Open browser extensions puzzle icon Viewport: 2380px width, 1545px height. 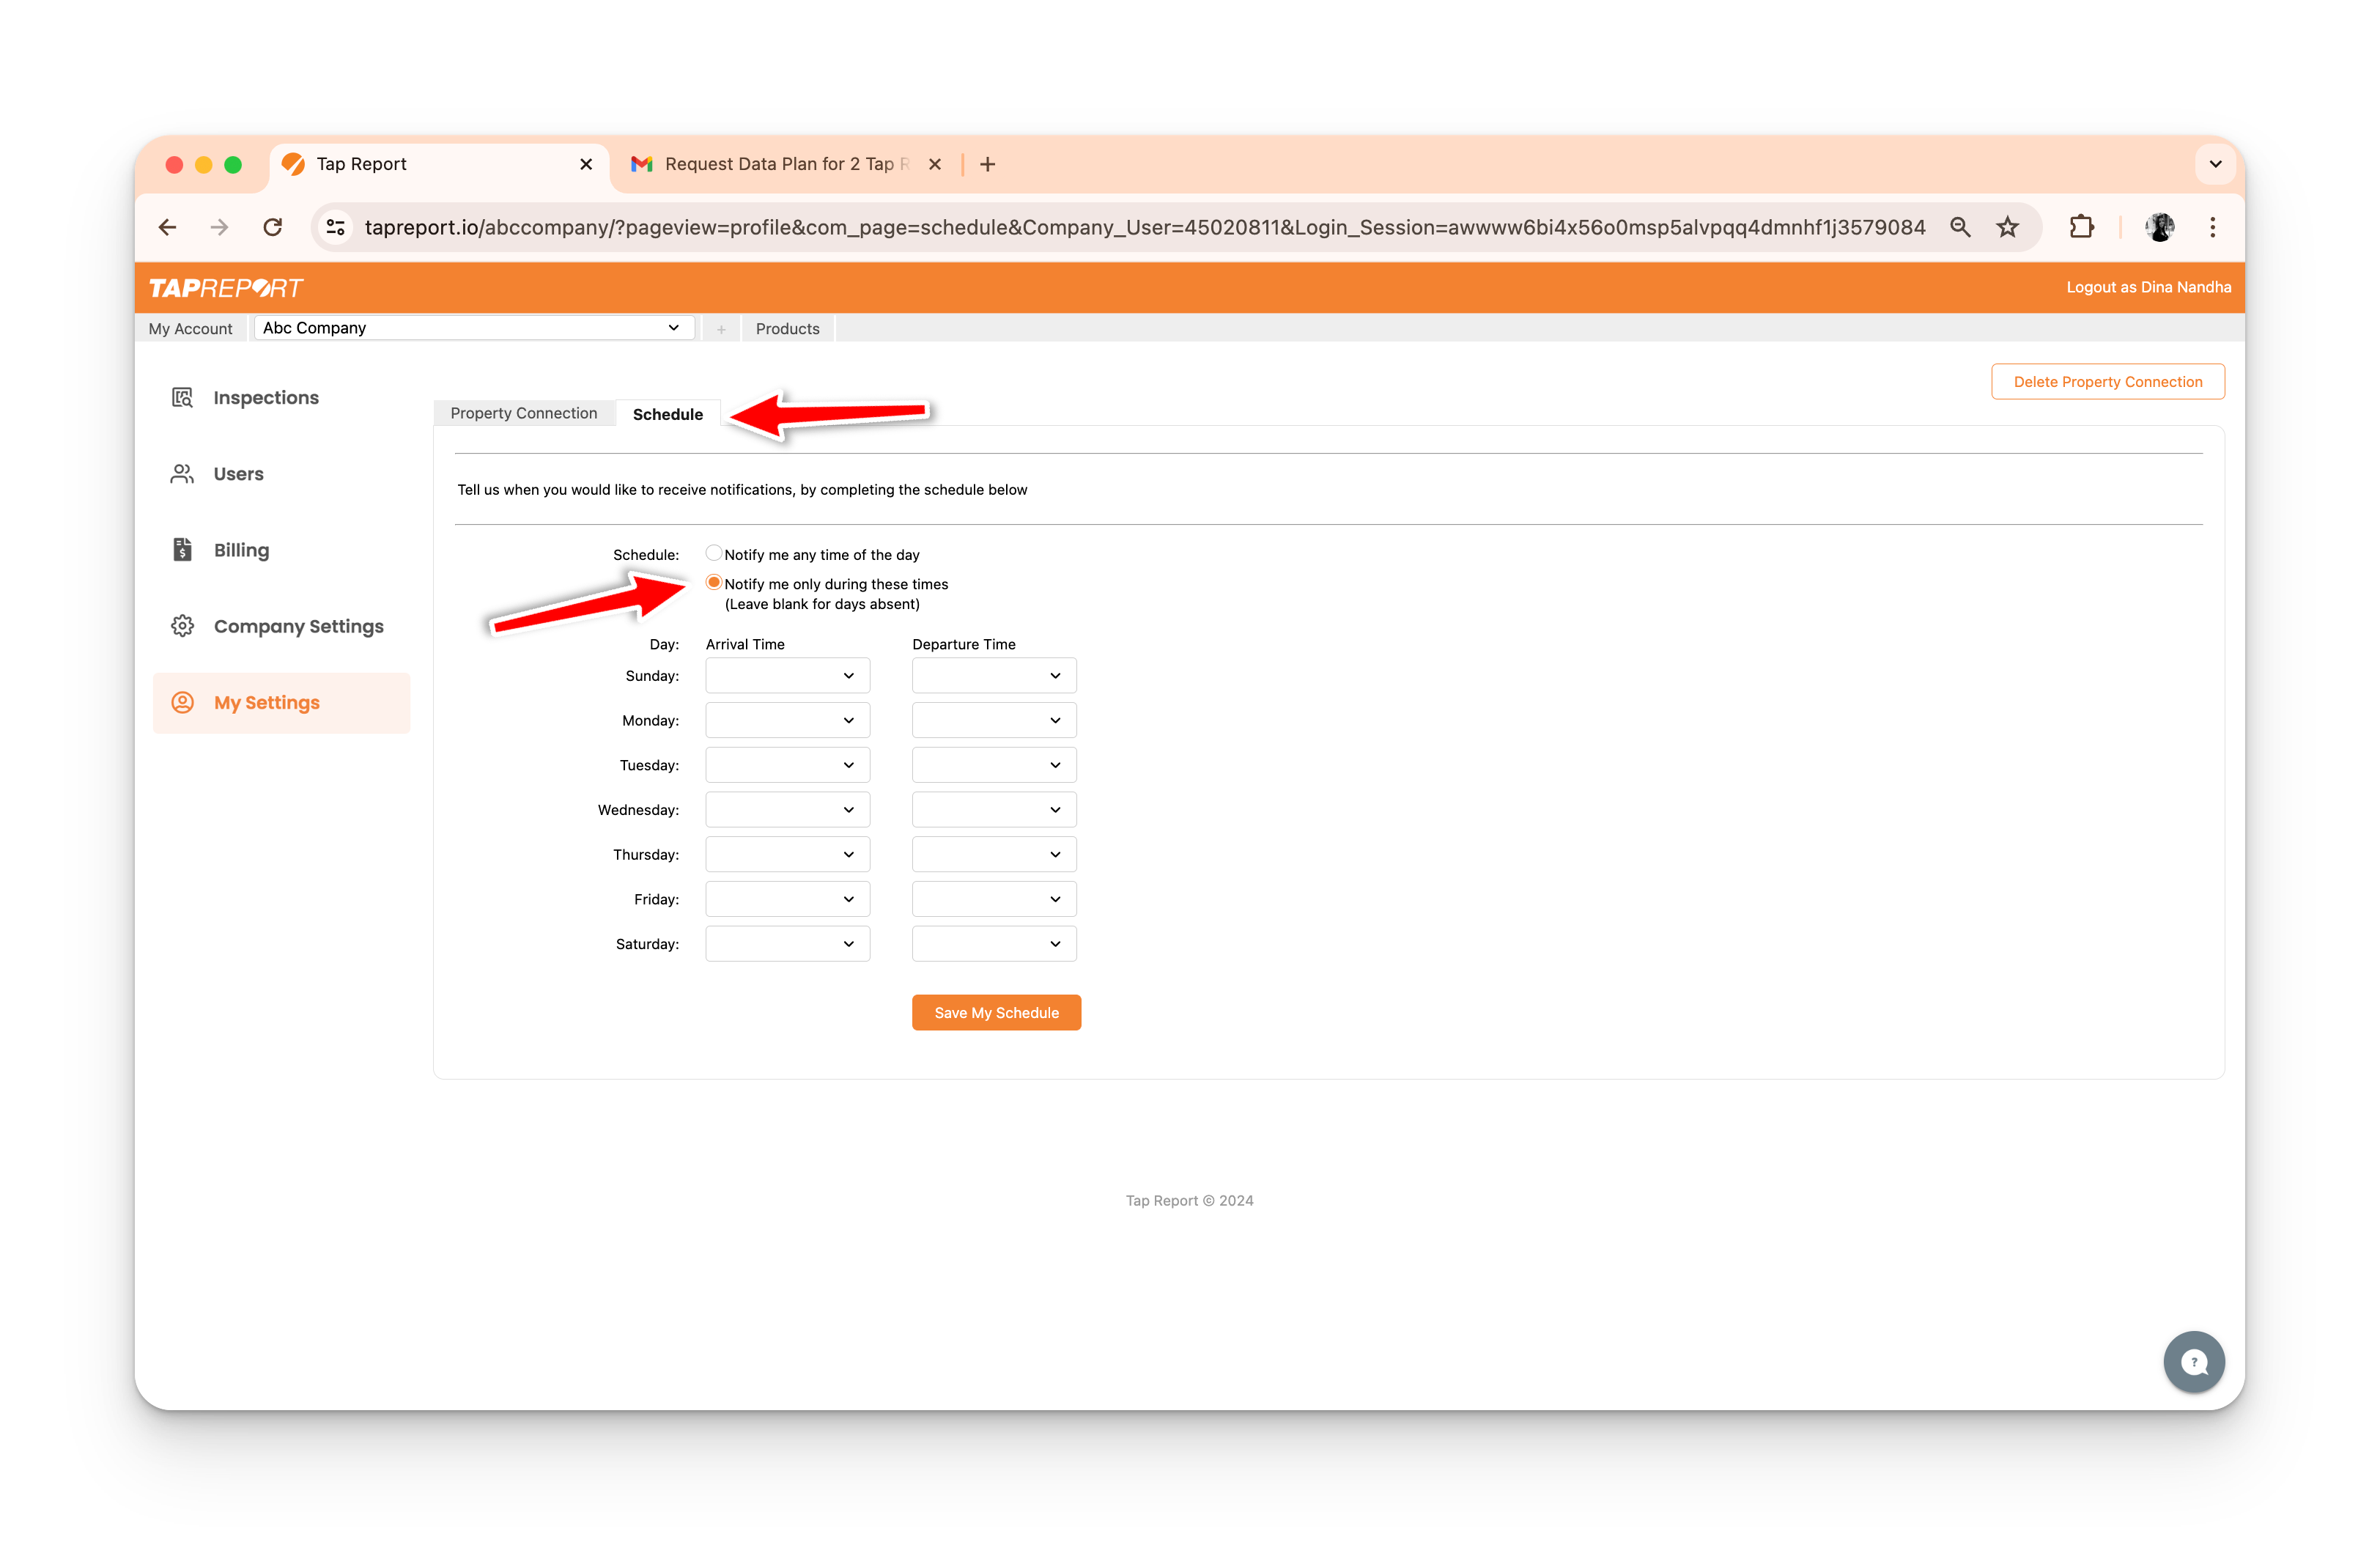click(2081, 227)
